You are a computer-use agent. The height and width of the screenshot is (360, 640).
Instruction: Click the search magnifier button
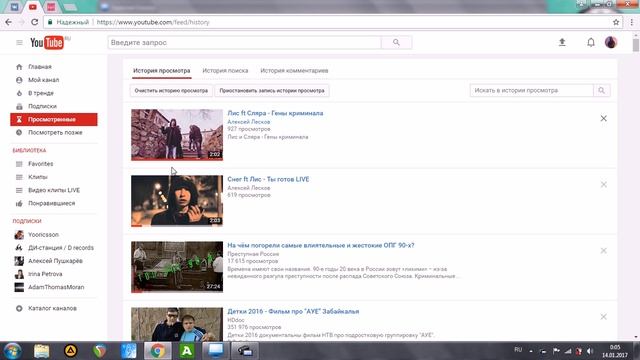tap(396, 42)
